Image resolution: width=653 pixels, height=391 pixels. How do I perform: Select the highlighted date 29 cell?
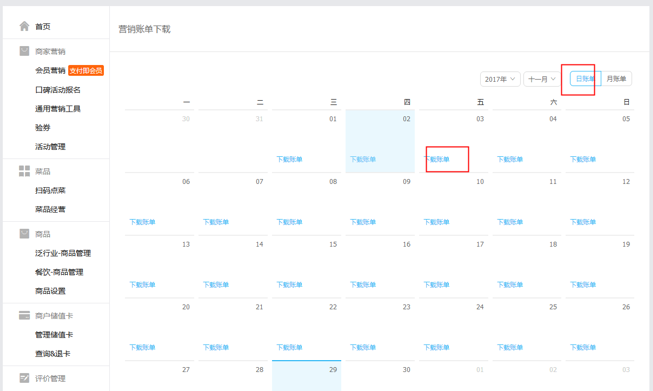[x=307, y=376]
